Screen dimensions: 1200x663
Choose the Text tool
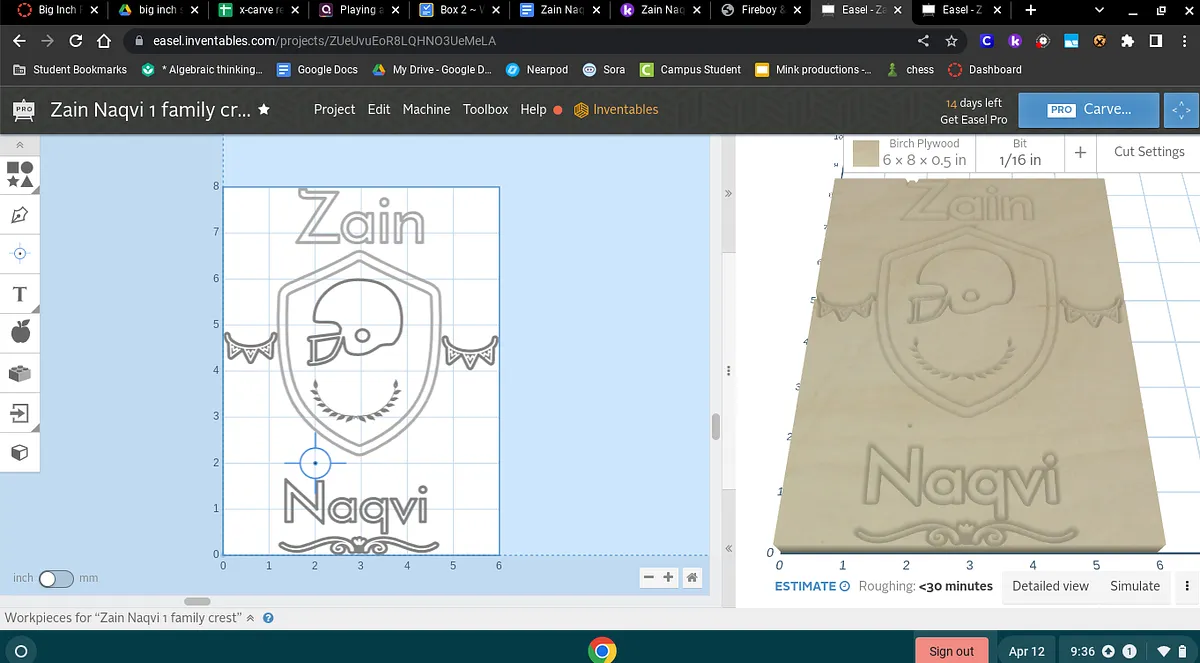tap(20, 294)
